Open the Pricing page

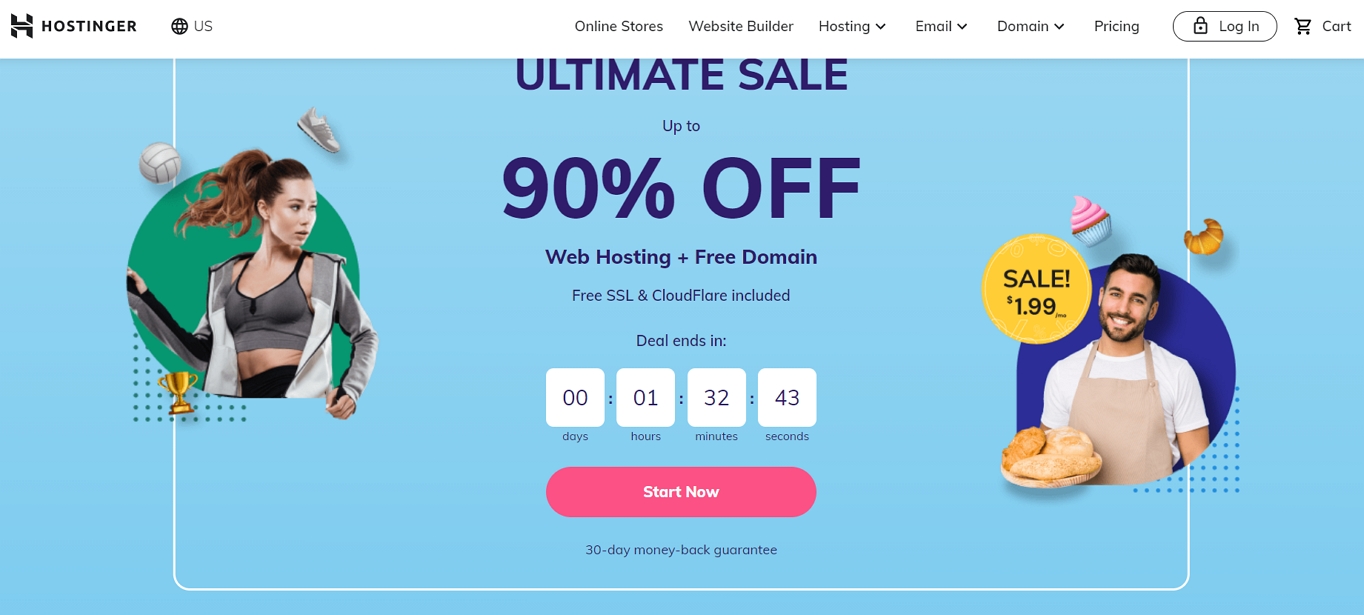click(x=1116, y=26)
